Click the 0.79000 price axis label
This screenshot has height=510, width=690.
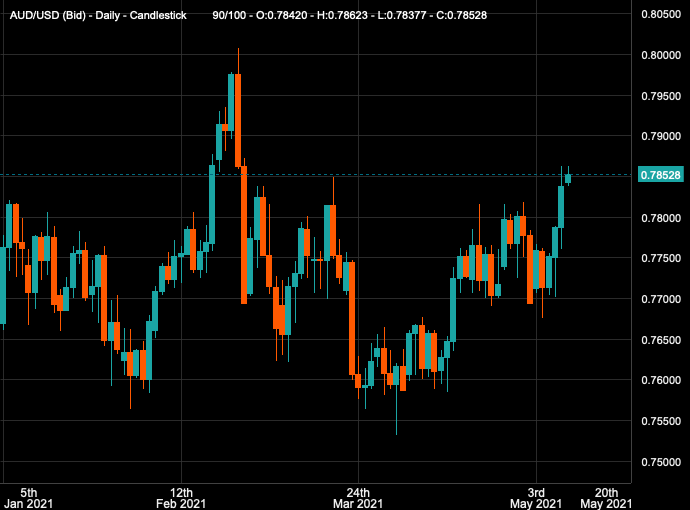pyautogui.click(x=661, y=136)
